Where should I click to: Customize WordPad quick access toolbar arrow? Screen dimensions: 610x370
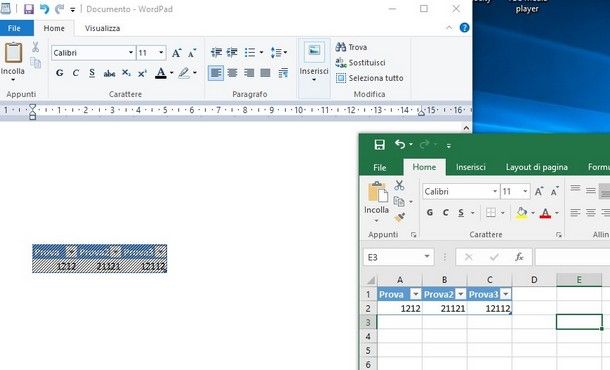[x=72, y=10]
